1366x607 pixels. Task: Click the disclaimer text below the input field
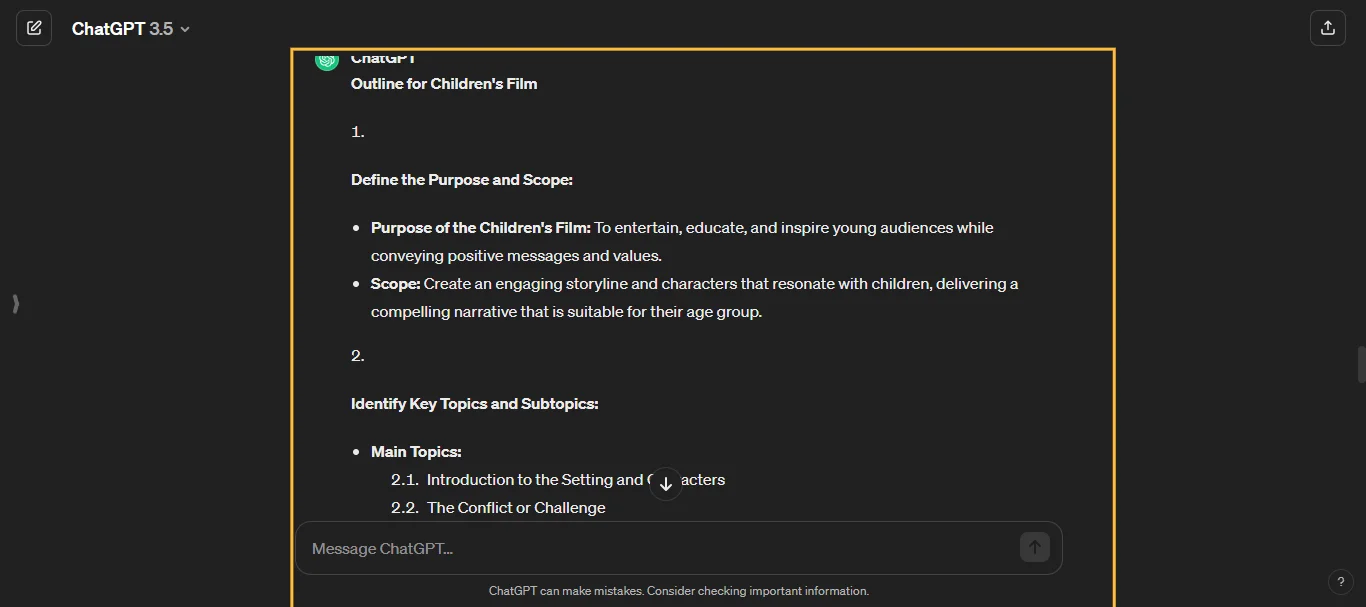click(x=679, y=590)
